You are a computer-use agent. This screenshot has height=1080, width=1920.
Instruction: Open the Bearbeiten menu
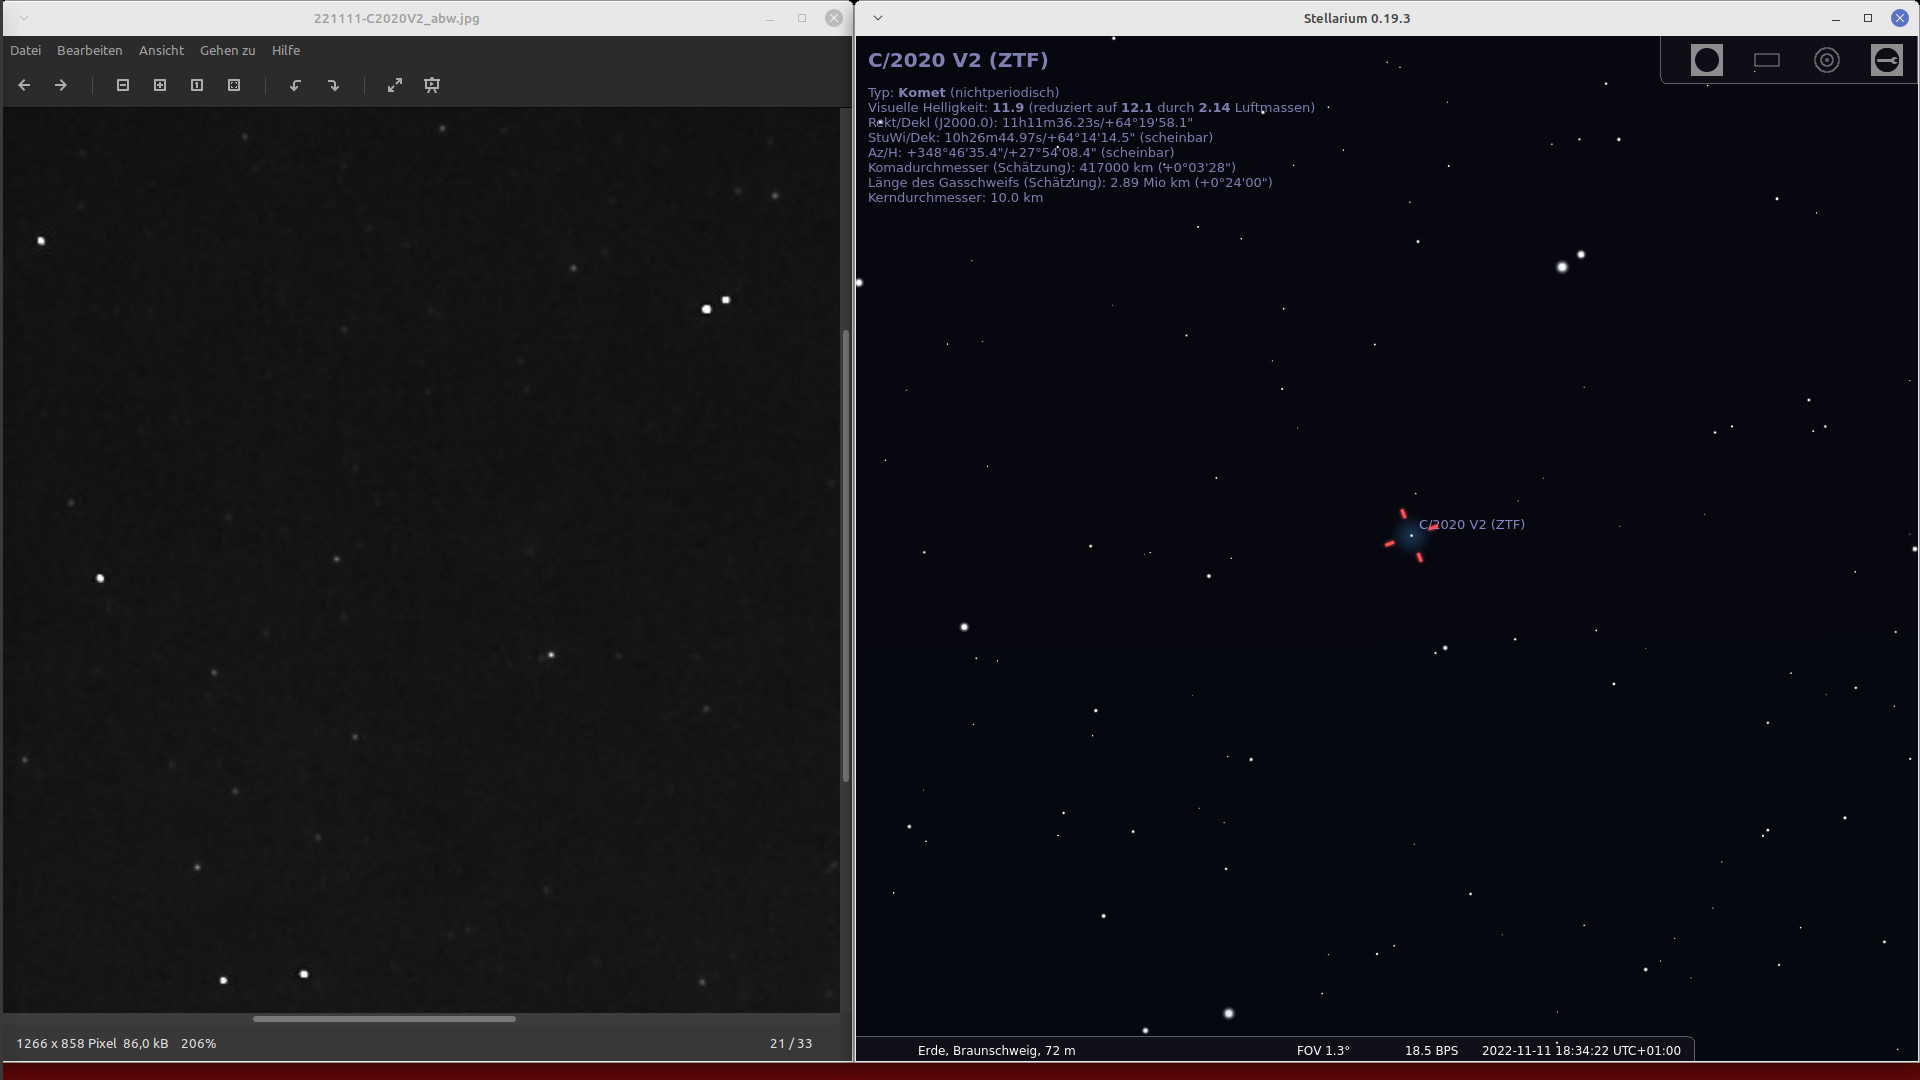tap(90, 50)
